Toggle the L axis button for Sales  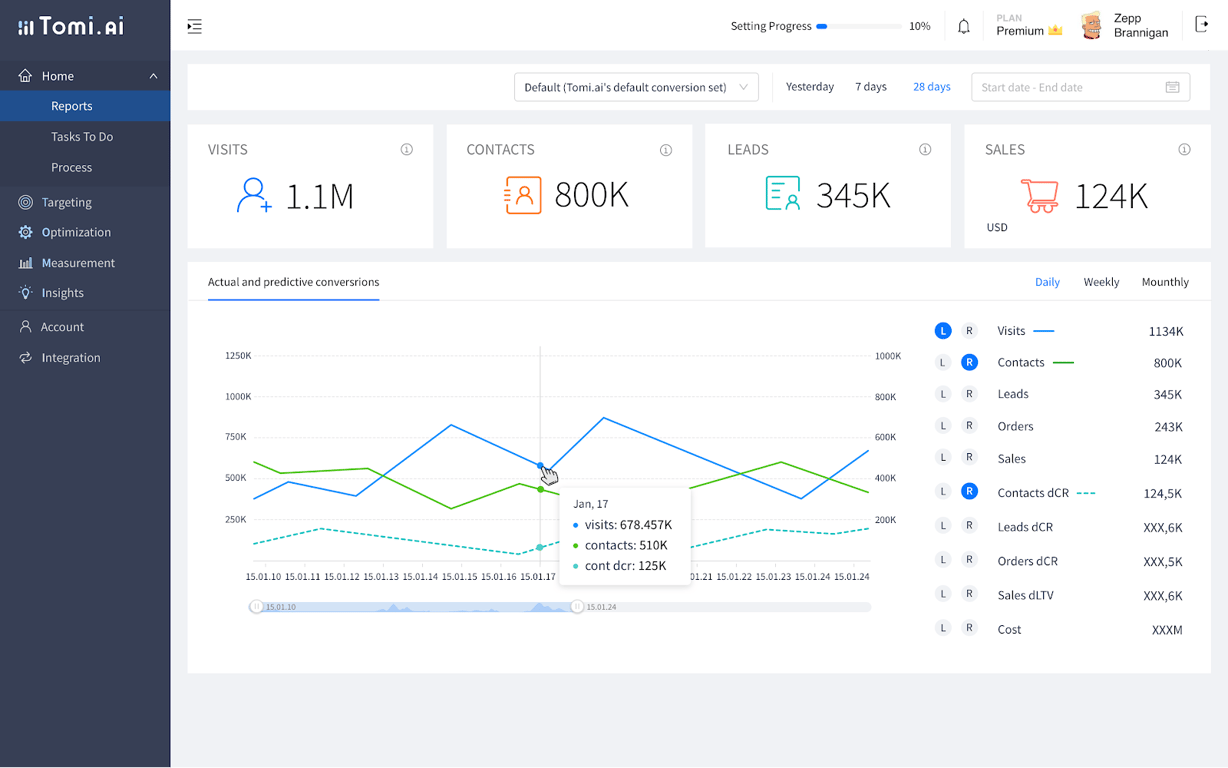click(942, 457)
